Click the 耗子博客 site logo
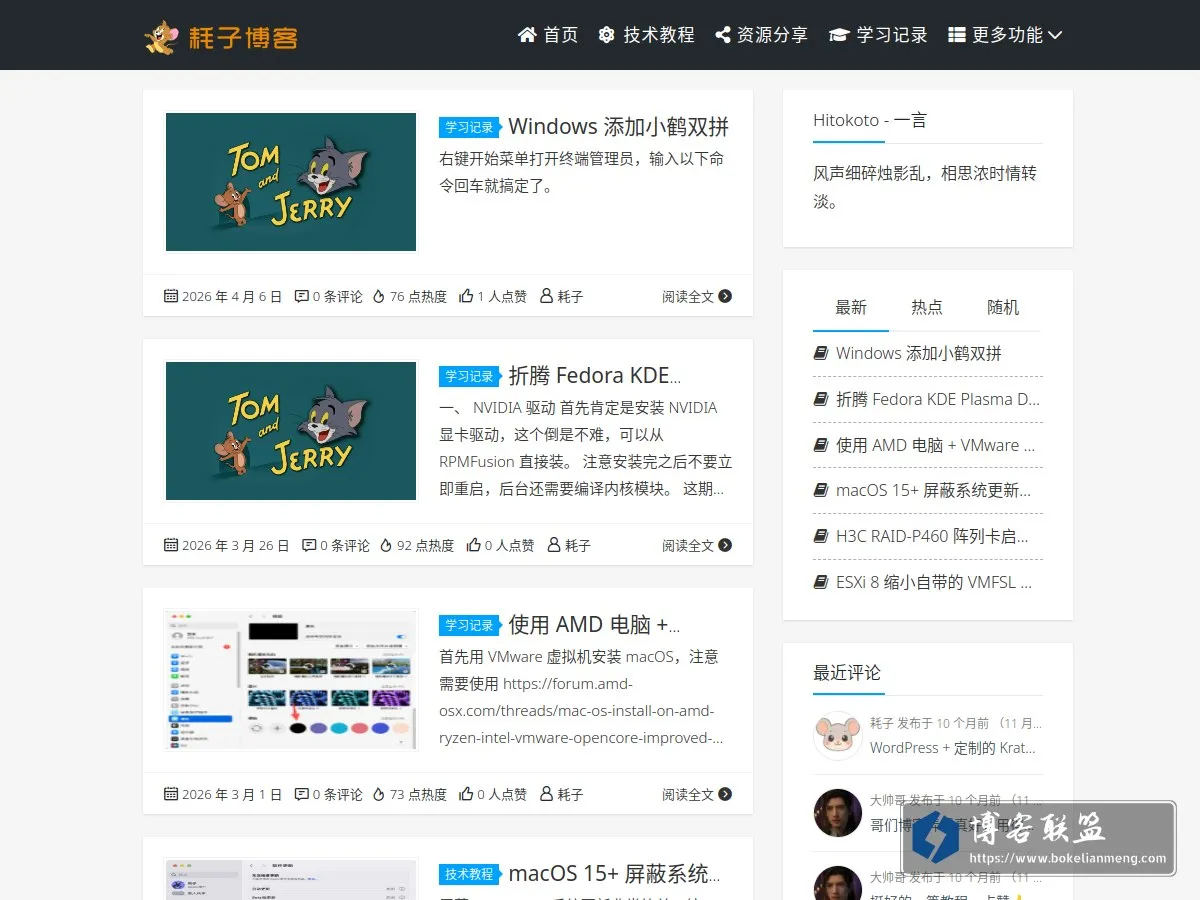 pos(221,36)
